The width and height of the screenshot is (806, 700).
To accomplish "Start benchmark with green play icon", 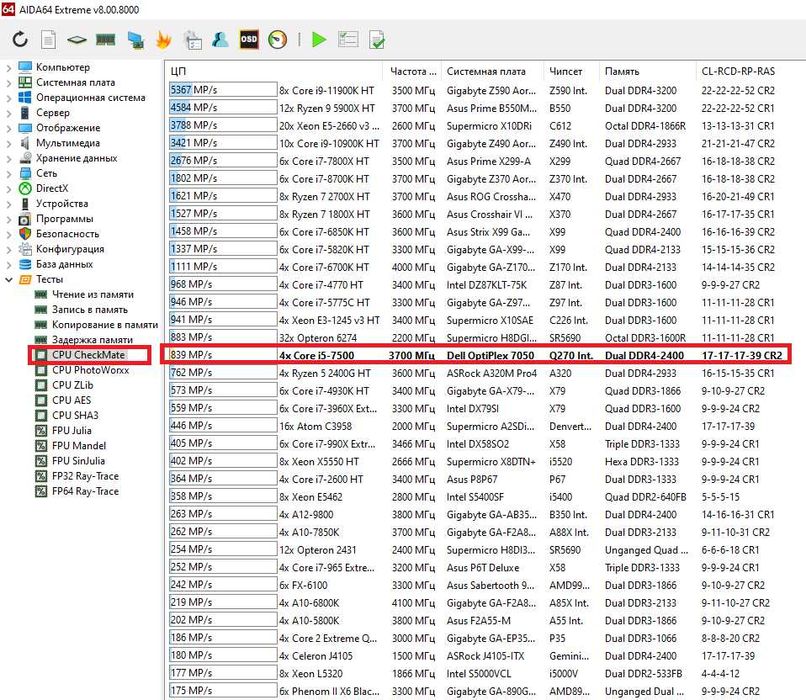I will coord(319,40).
